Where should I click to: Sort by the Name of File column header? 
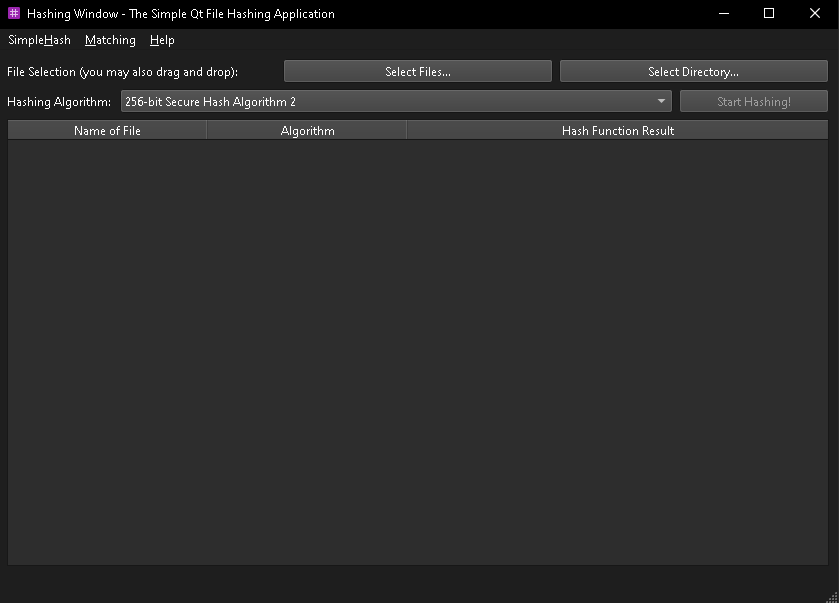coord(107,131)
